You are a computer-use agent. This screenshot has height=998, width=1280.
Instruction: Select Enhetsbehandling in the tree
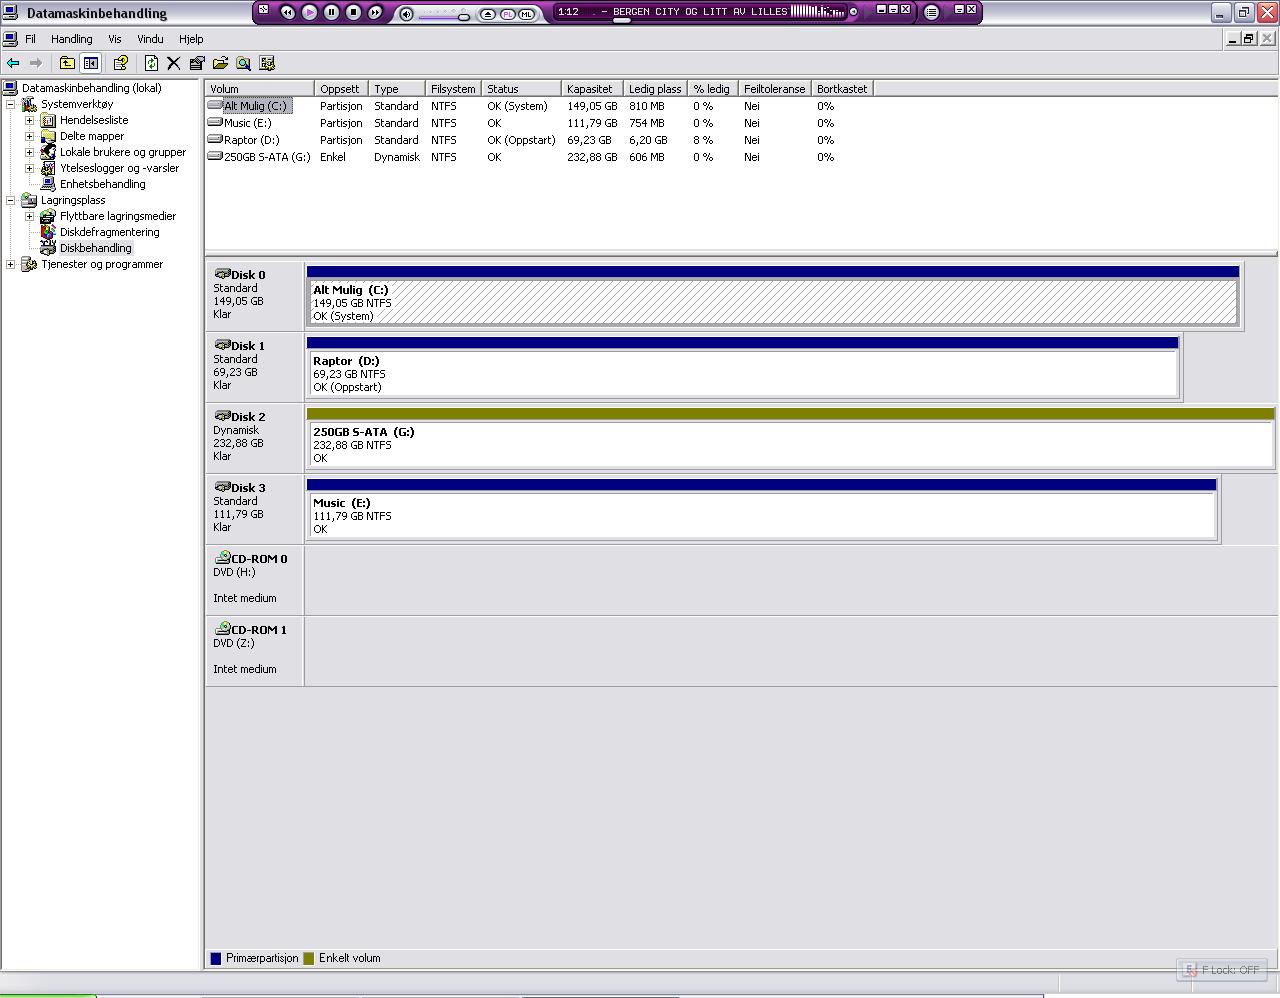[x=102, y=184]
